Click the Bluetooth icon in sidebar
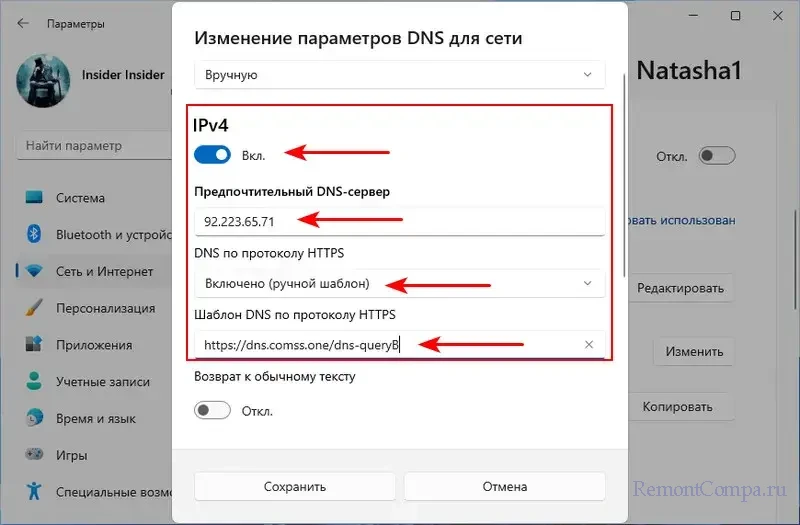This screenshot has height=525, width=800. 35,234
